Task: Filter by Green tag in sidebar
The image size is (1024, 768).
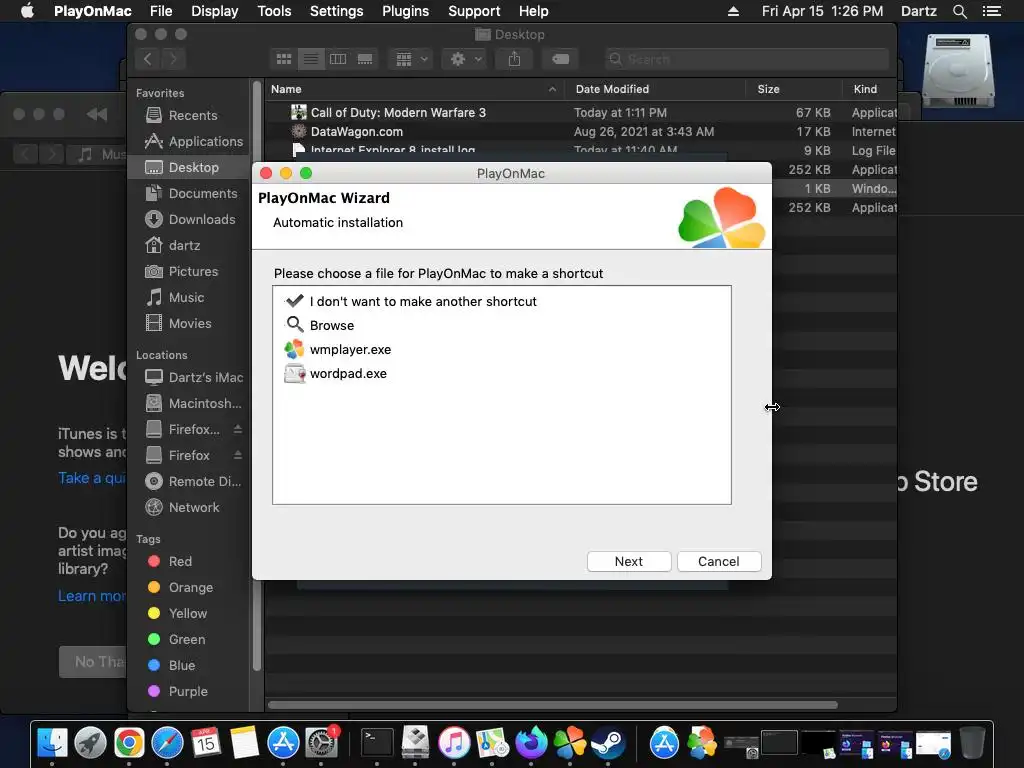Action: click(188, 639)
